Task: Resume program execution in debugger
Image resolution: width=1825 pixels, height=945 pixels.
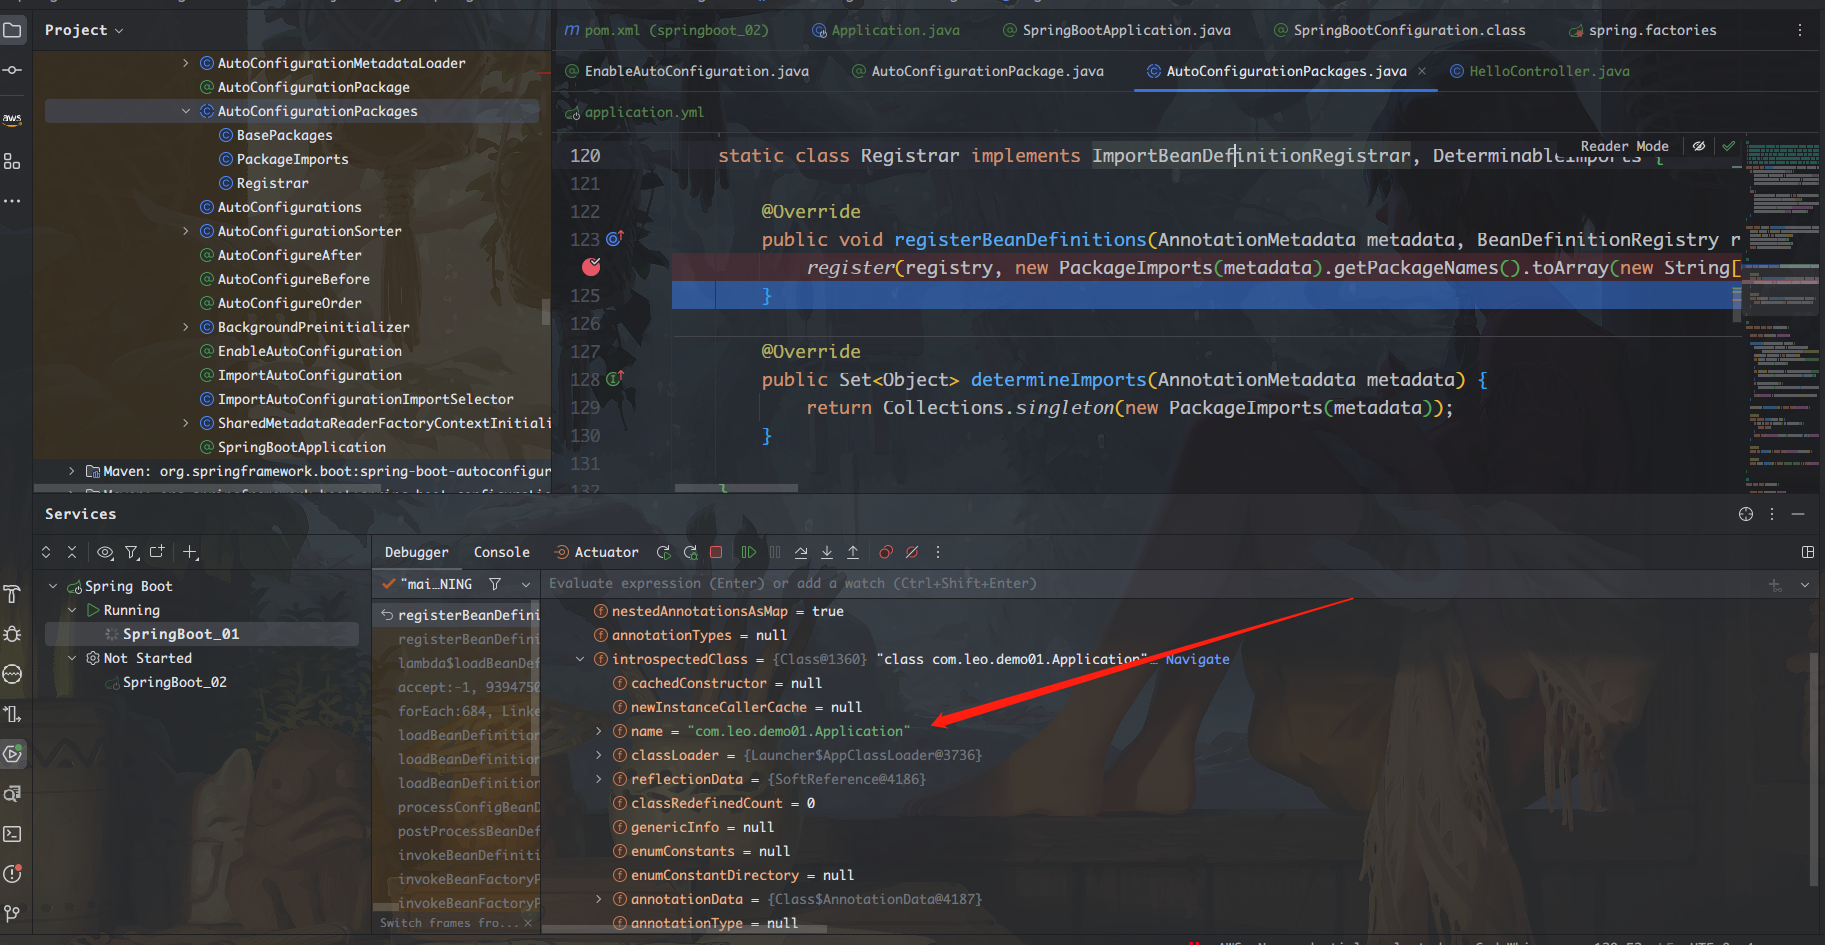Action: [x=748, y=552]
